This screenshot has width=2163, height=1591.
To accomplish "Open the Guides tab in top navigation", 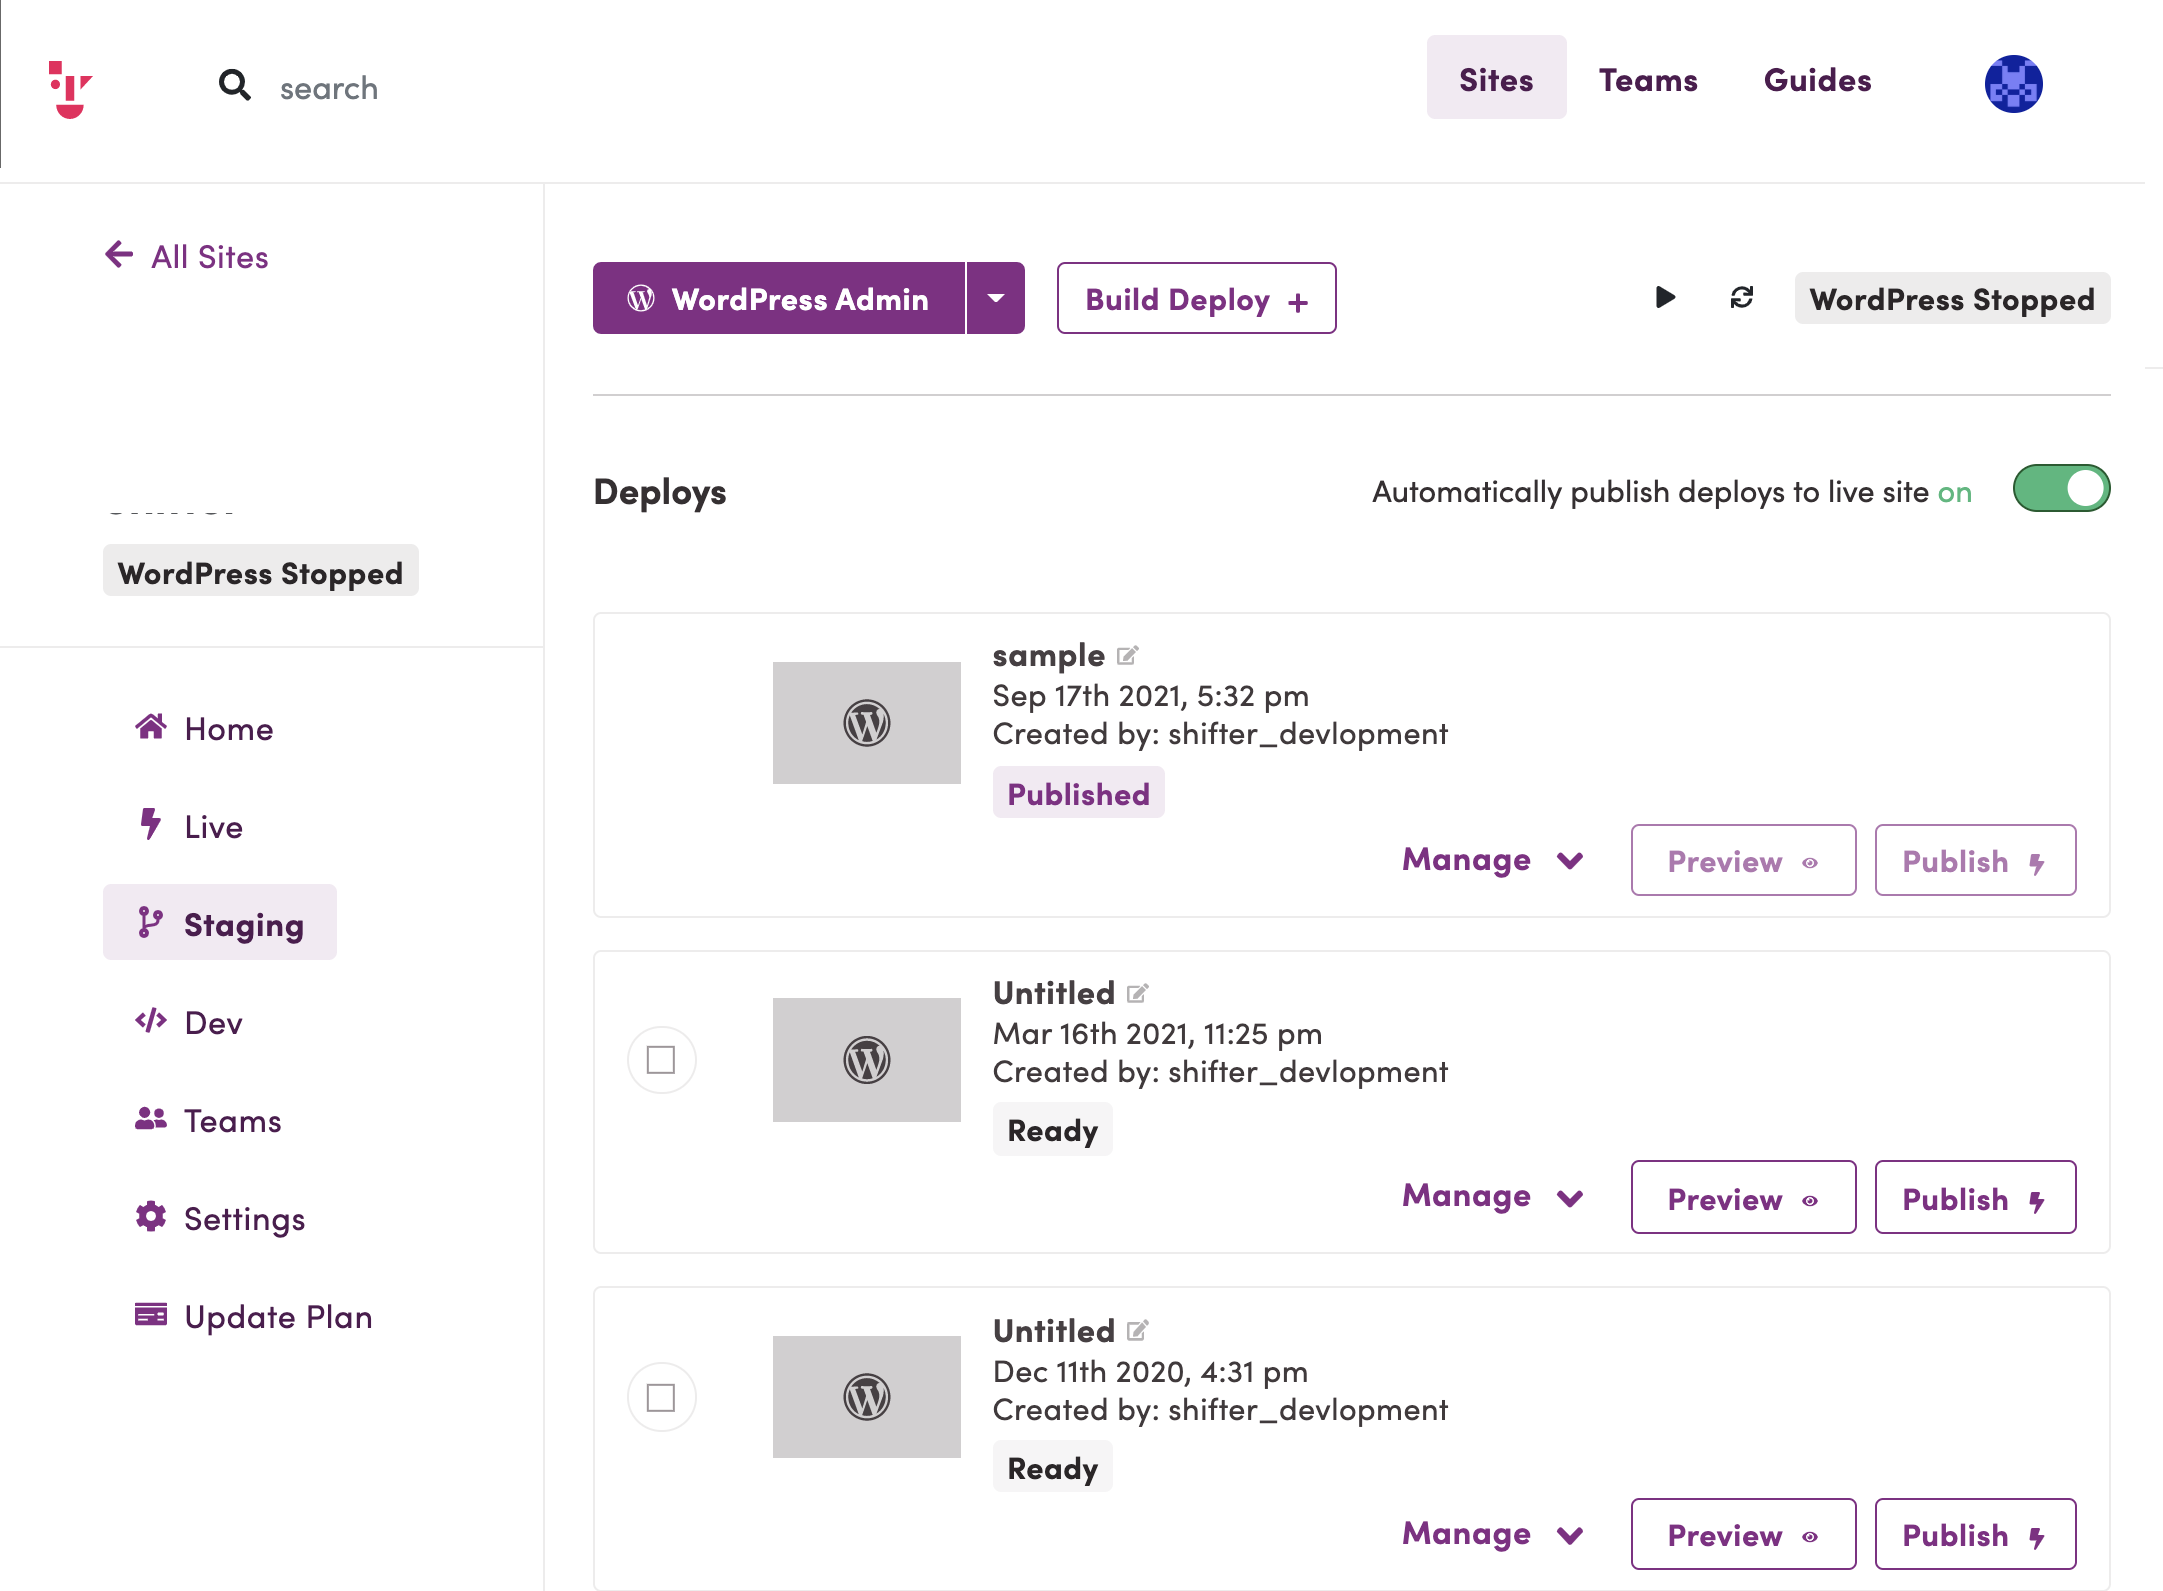I will (1817, 80).
